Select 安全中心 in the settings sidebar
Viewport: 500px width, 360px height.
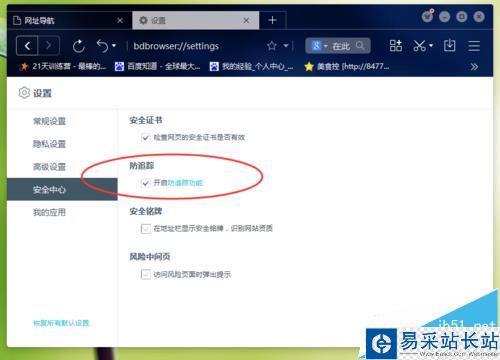[x=62, y=189]
